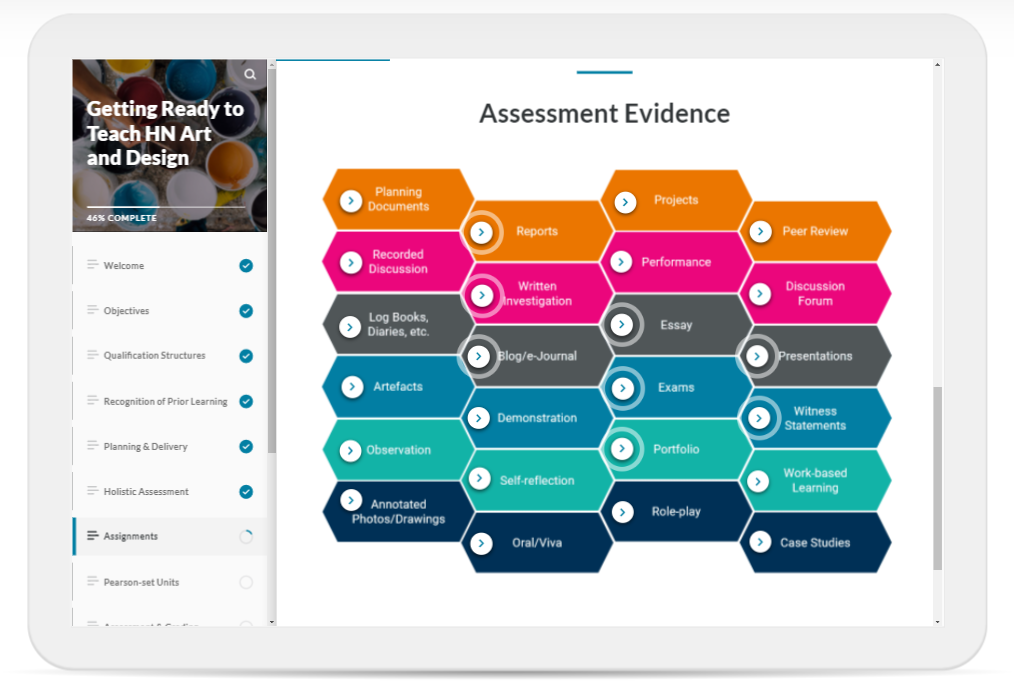The height and width of the screenshot is (685, 1014).
Task: Click the list icon beside Assignments
Action: [93, 536]
